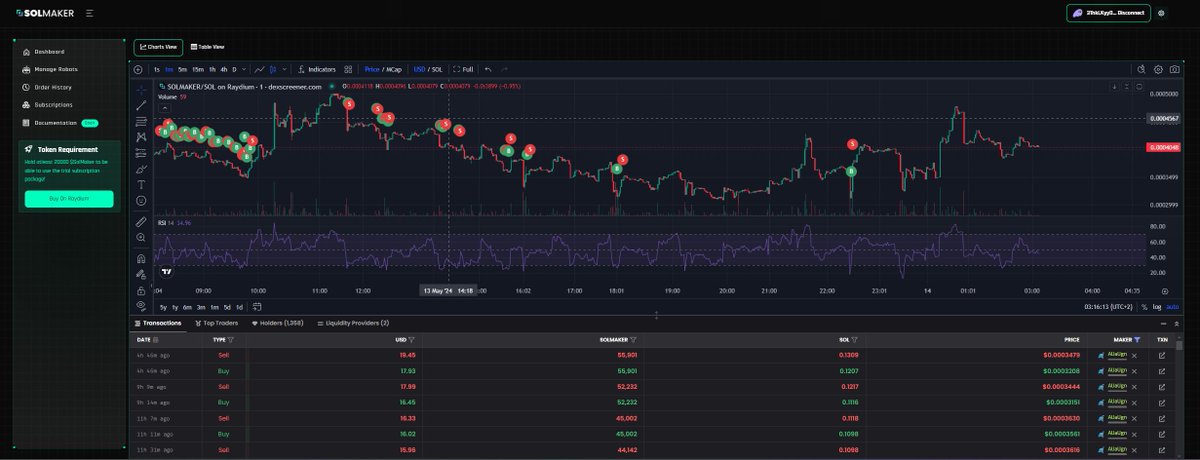Open the SOLMAKER column filter
This screenshot has width=1200, height=460.
pos(633,340)
